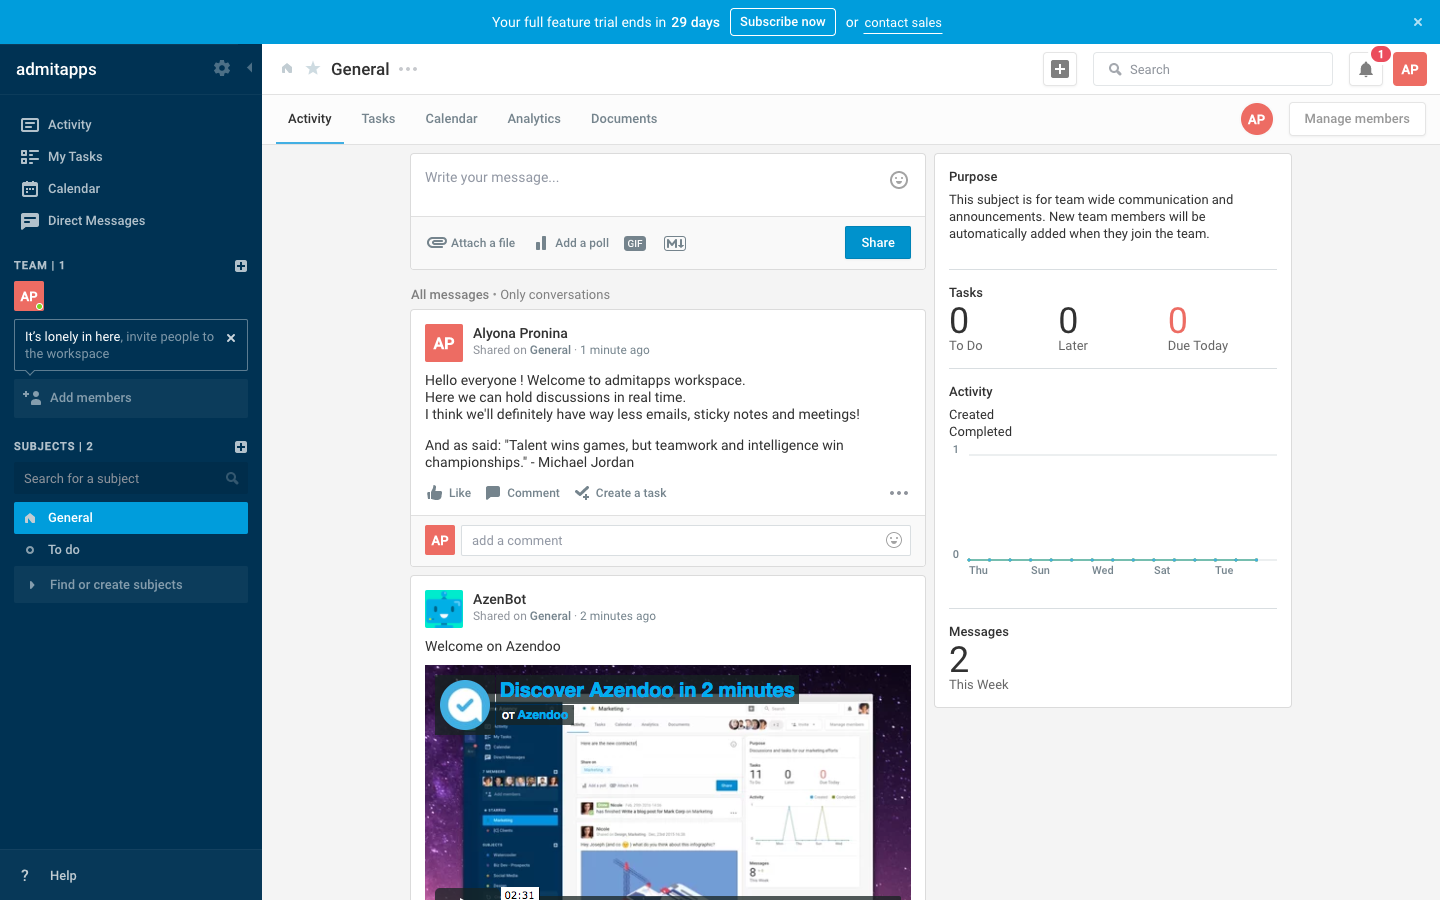Create a task from Alyona's message

[621, 493]
